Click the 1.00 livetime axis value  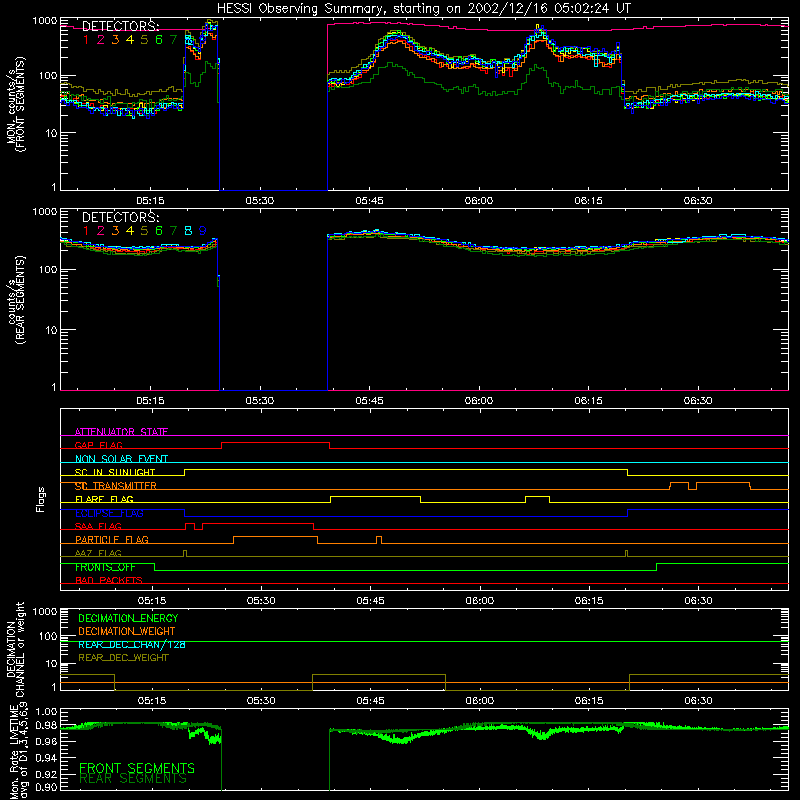(46, 712)
